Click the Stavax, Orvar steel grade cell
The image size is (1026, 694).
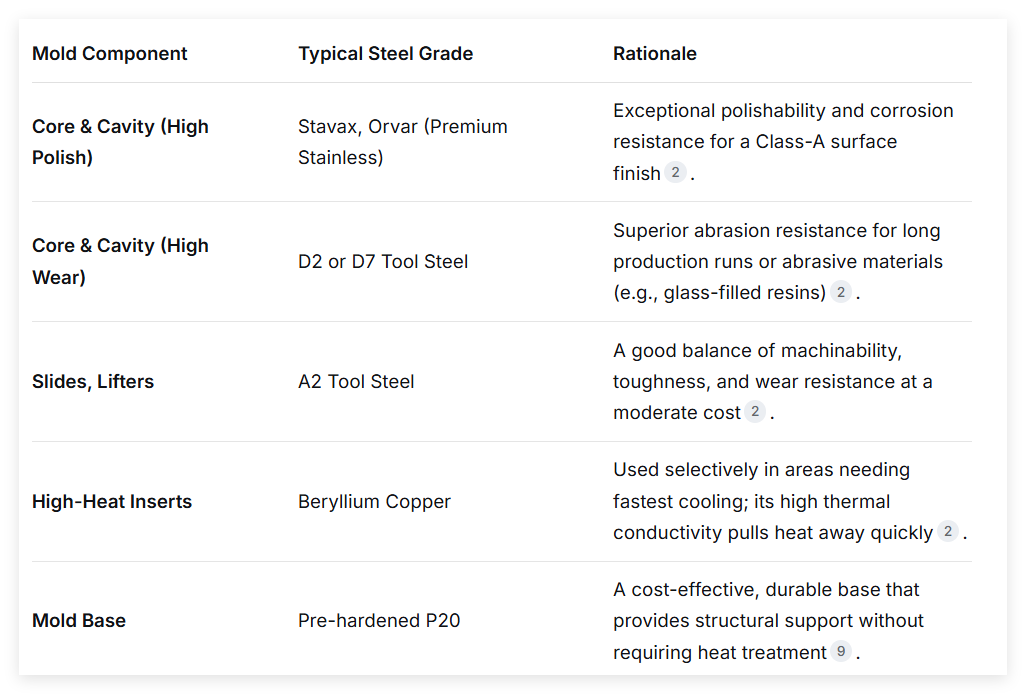coord(402,142)
